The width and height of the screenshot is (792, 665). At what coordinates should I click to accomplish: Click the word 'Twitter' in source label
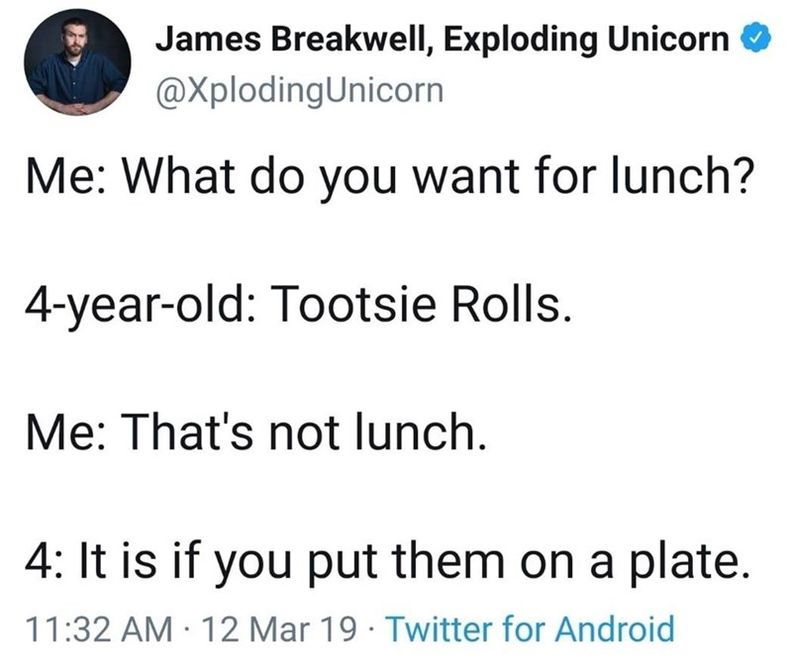point(439,629)
